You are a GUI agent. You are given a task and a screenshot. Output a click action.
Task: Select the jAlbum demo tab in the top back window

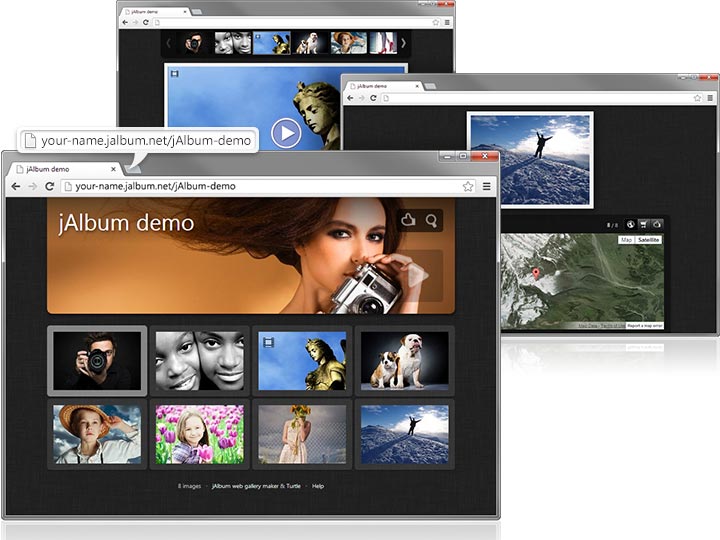click(x=156, y=11)
